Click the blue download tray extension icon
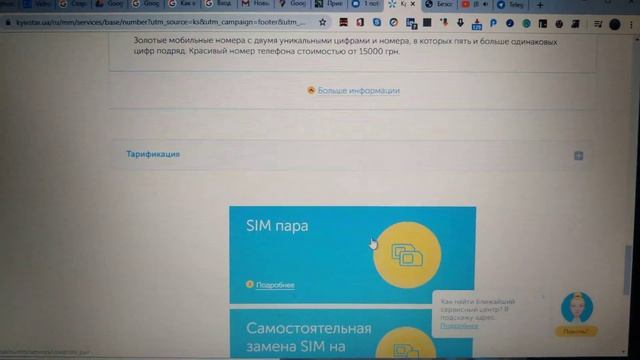This screenshot has width=640, height=360. [x=476, y=24]
